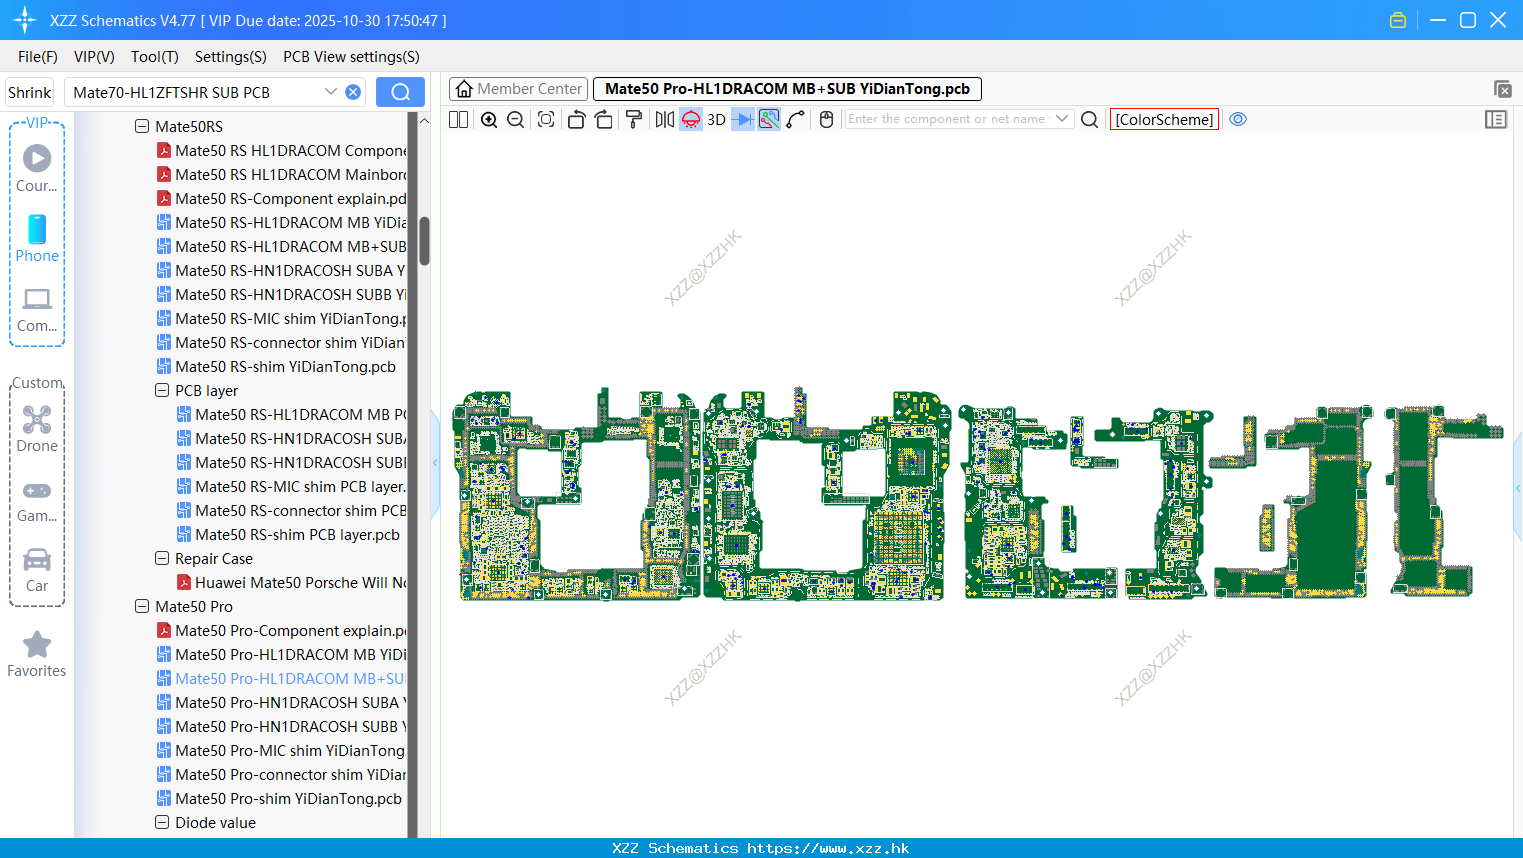Open Mate50 RS-MIC shim YiDianTong file
The image size is (1523, 858).
coord(282,318)
